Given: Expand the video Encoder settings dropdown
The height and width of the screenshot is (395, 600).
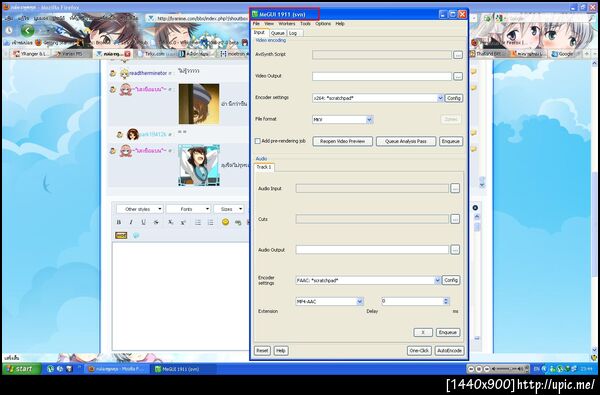Looking at the screenshot, I should 440,98.
